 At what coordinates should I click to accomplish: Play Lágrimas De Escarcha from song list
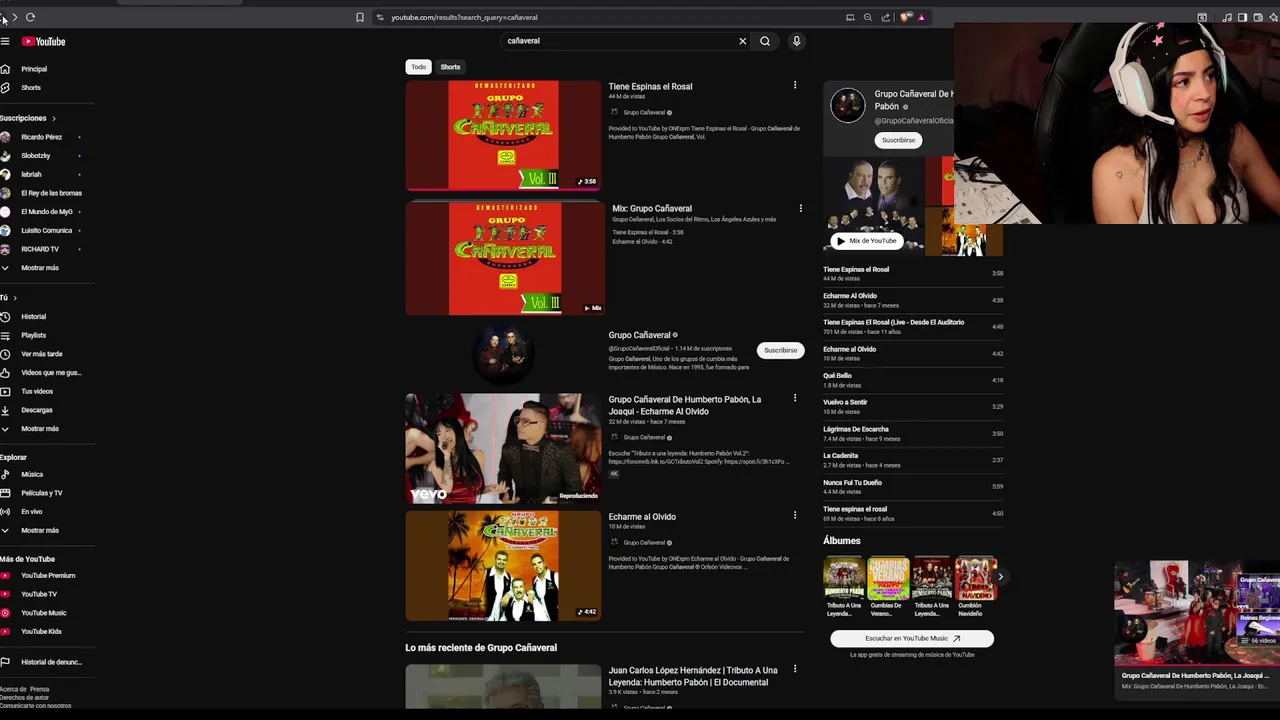912,433
